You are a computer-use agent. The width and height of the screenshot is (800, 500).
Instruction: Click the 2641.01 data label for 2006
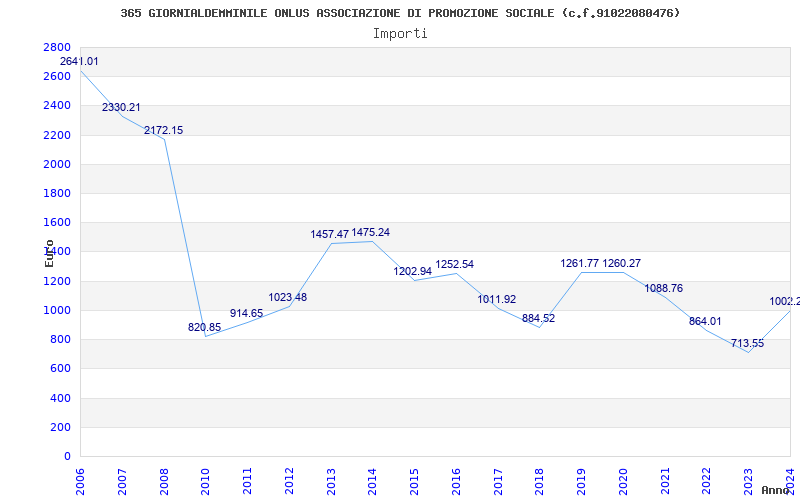pos(79,62)
